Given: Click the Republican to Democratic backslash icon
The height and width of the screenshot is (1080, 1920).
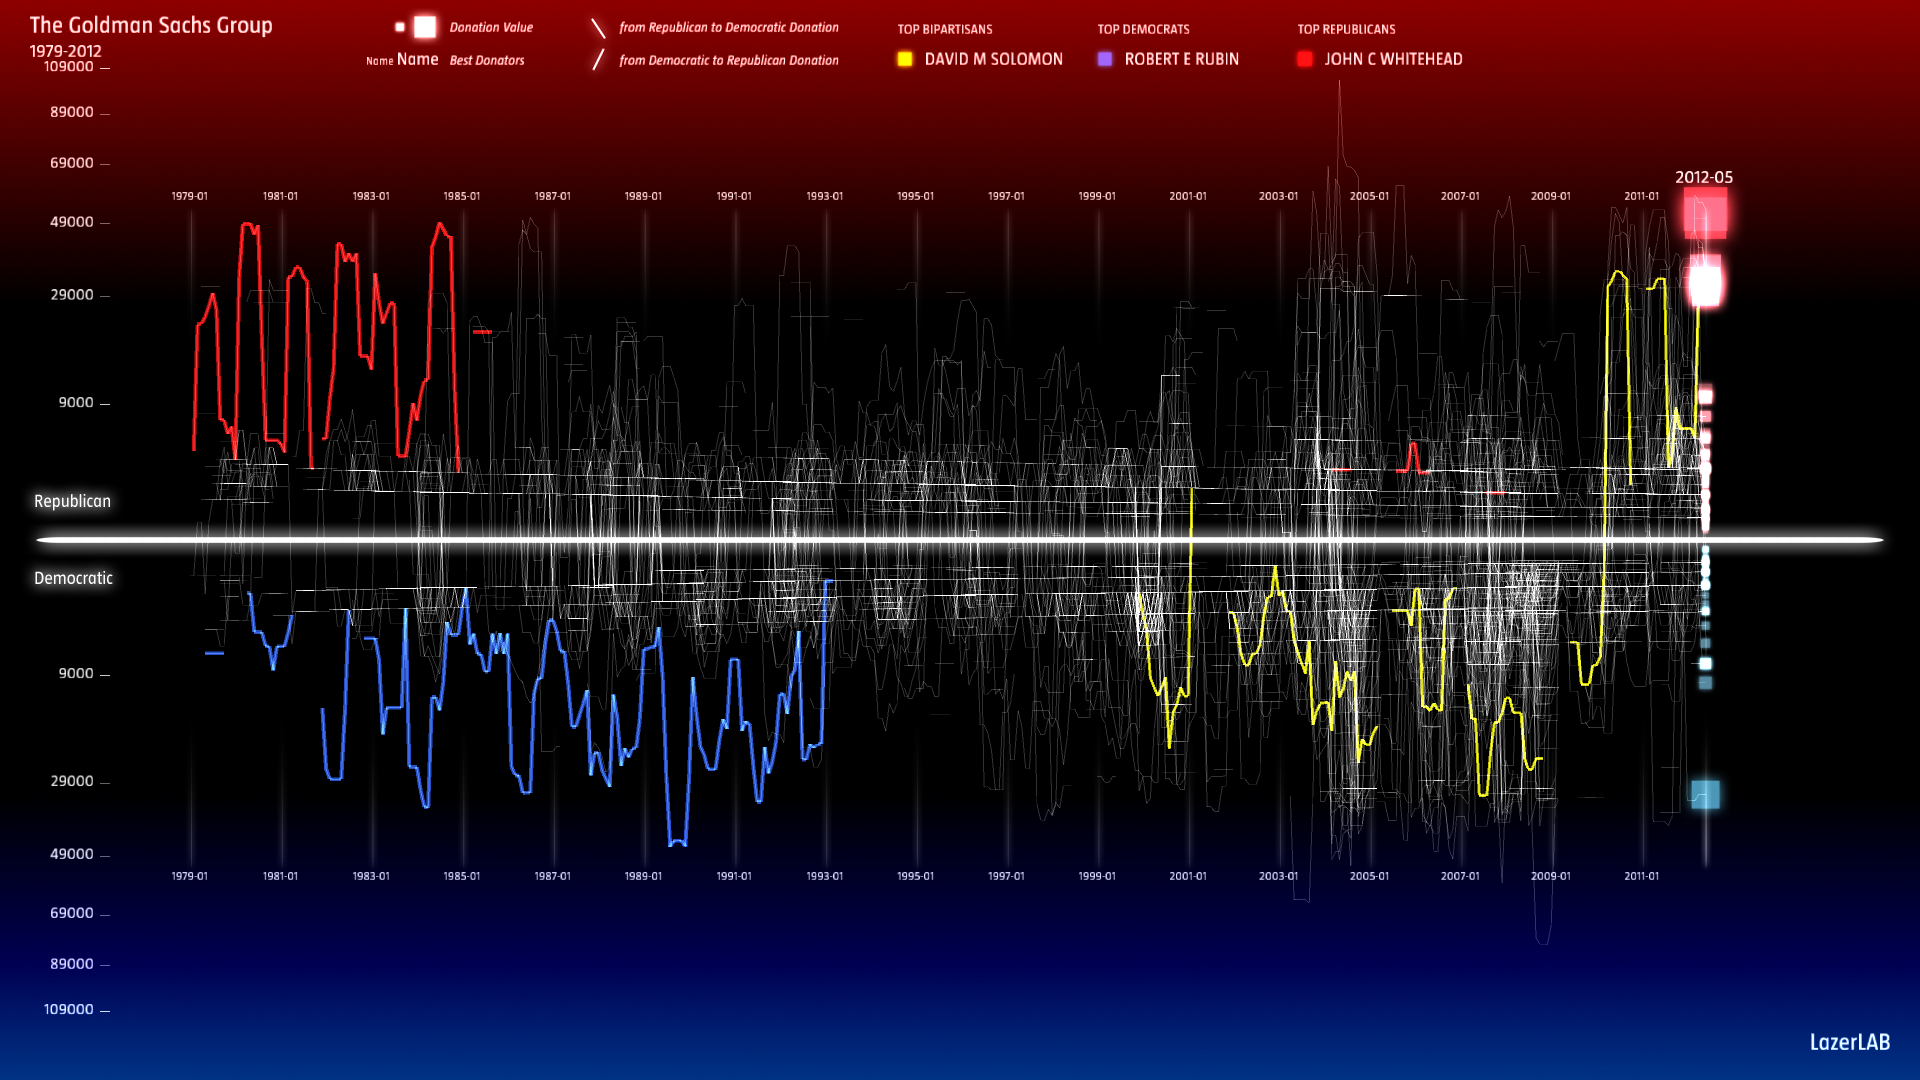Looking at the screenshot, I should (598, 28).
